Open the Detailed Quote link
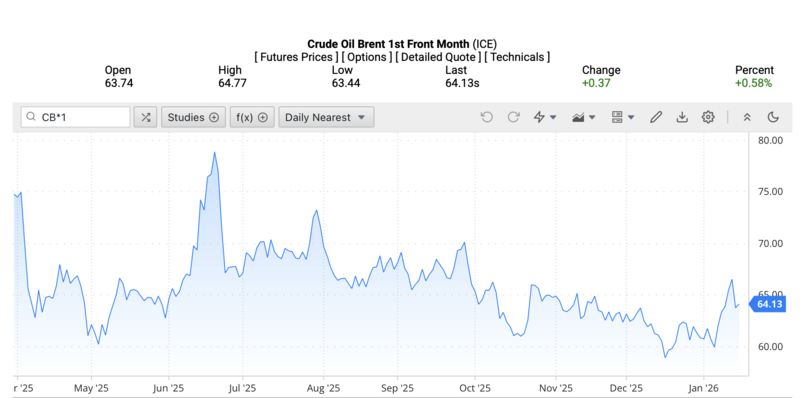The height and width of the screenshot is (398, 800). coord(438,57)
